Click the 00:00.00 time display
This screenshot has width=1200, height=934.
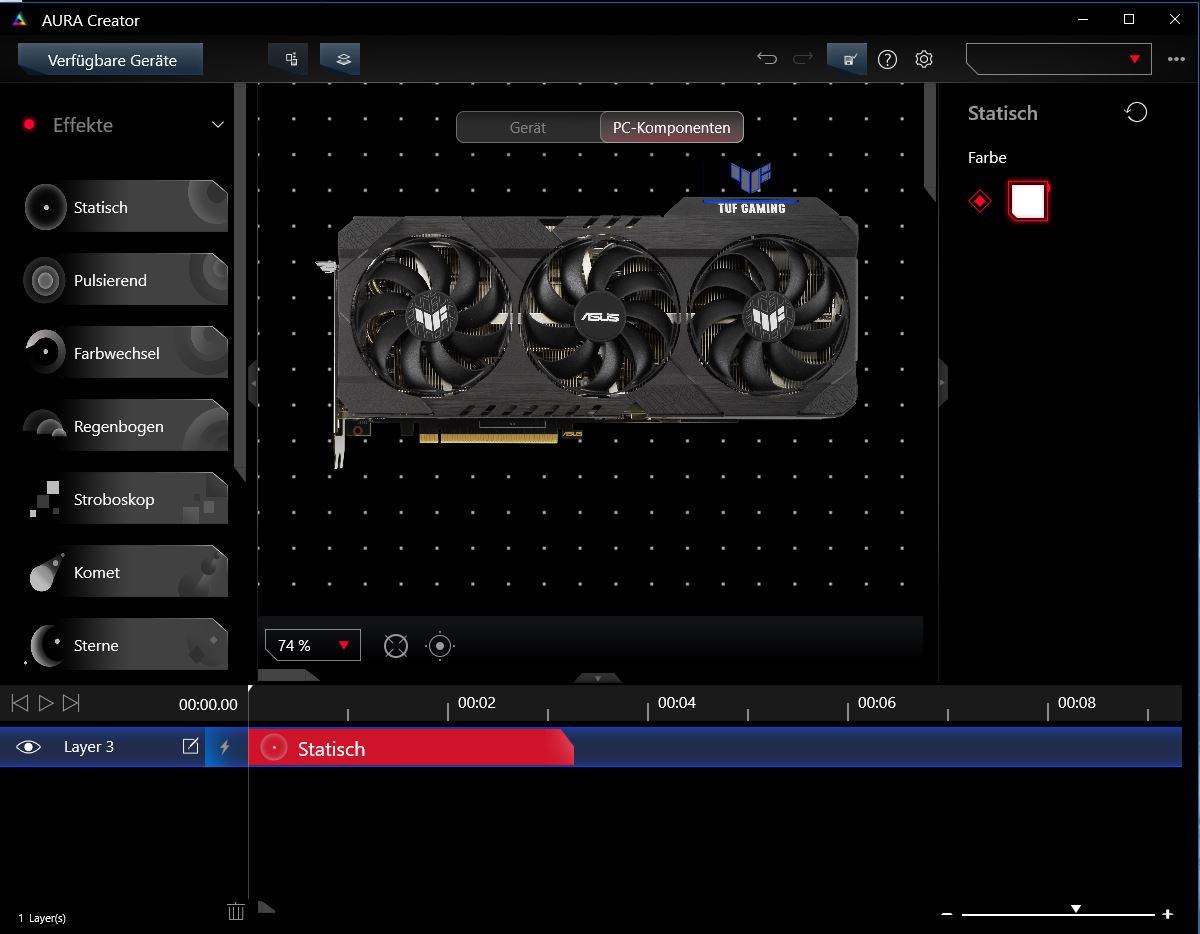click(208, 704)
